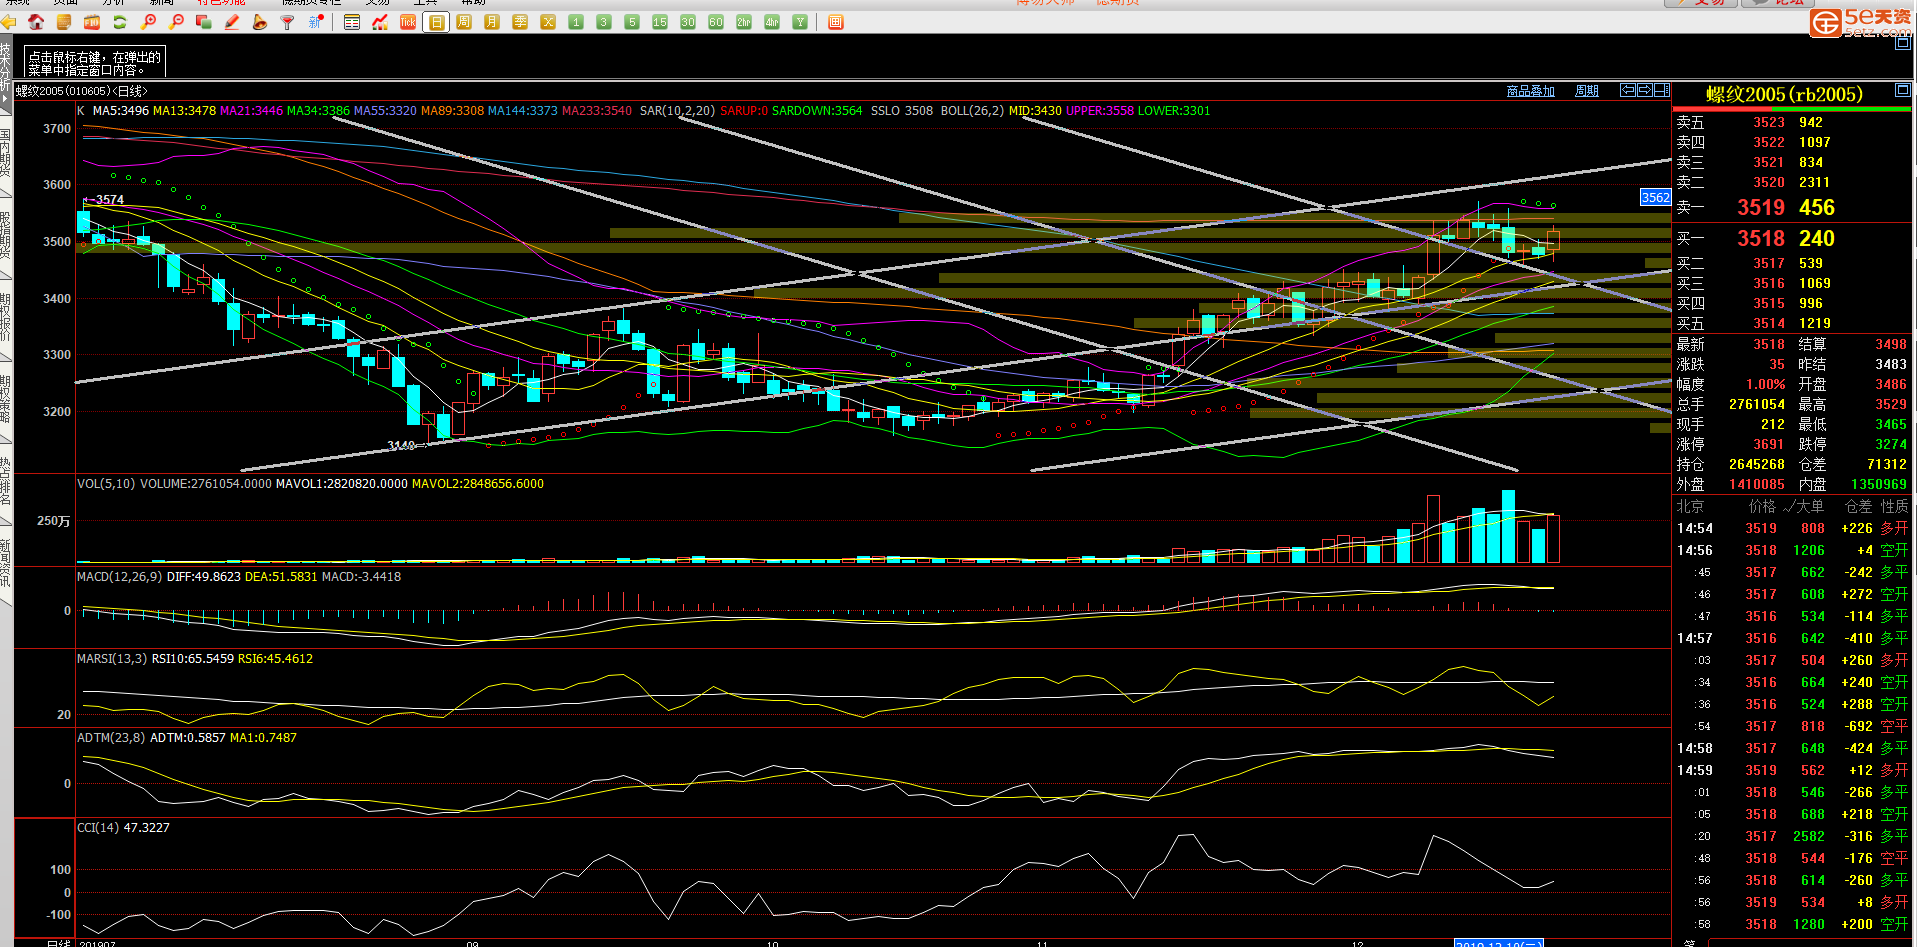Select the 60-minute period button
Screen dimensions: 1917x947
[716, 22]
